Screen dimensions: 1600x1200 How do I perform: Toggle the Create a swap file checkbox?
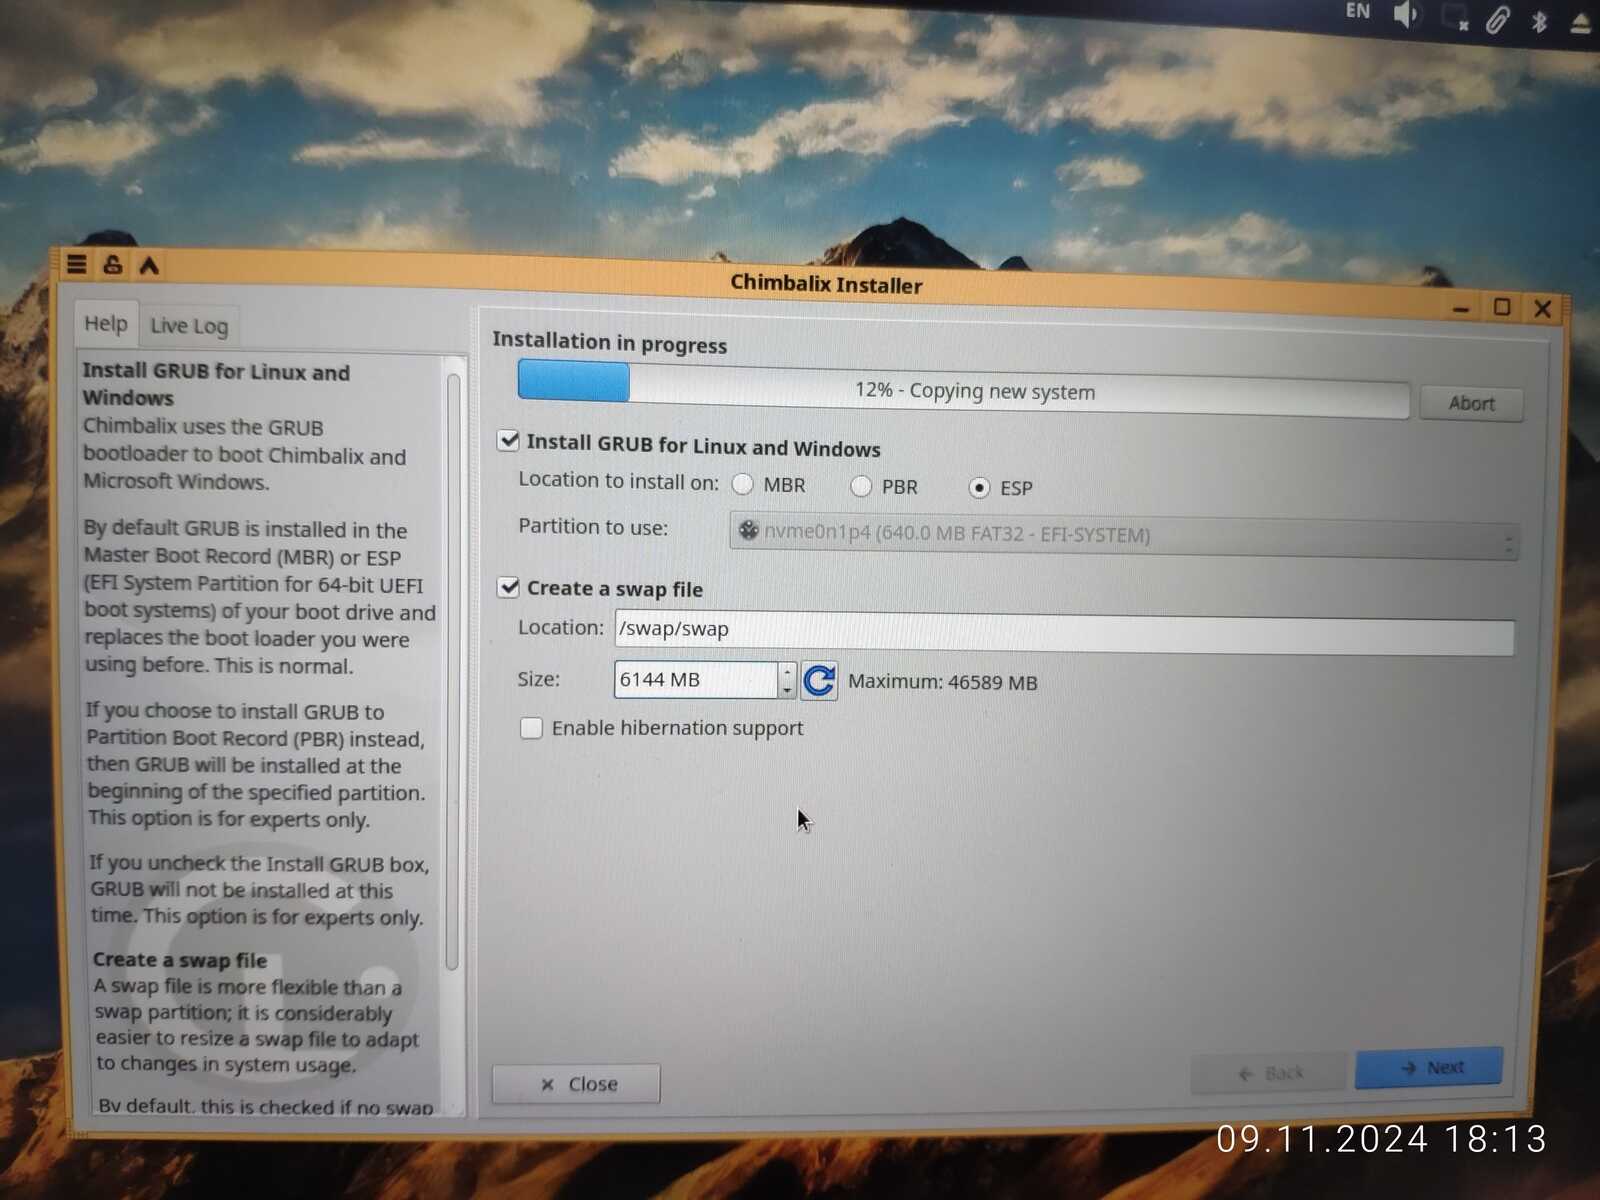tap(509, 587)
